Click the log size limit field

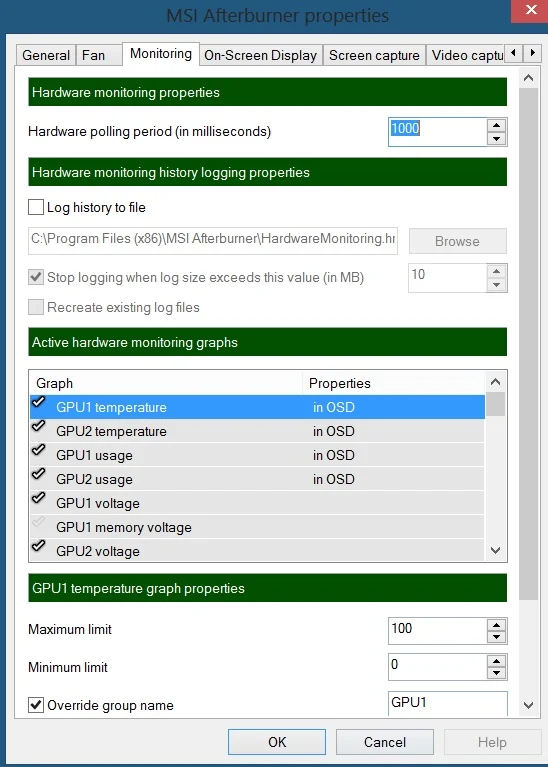click(447, 277)
